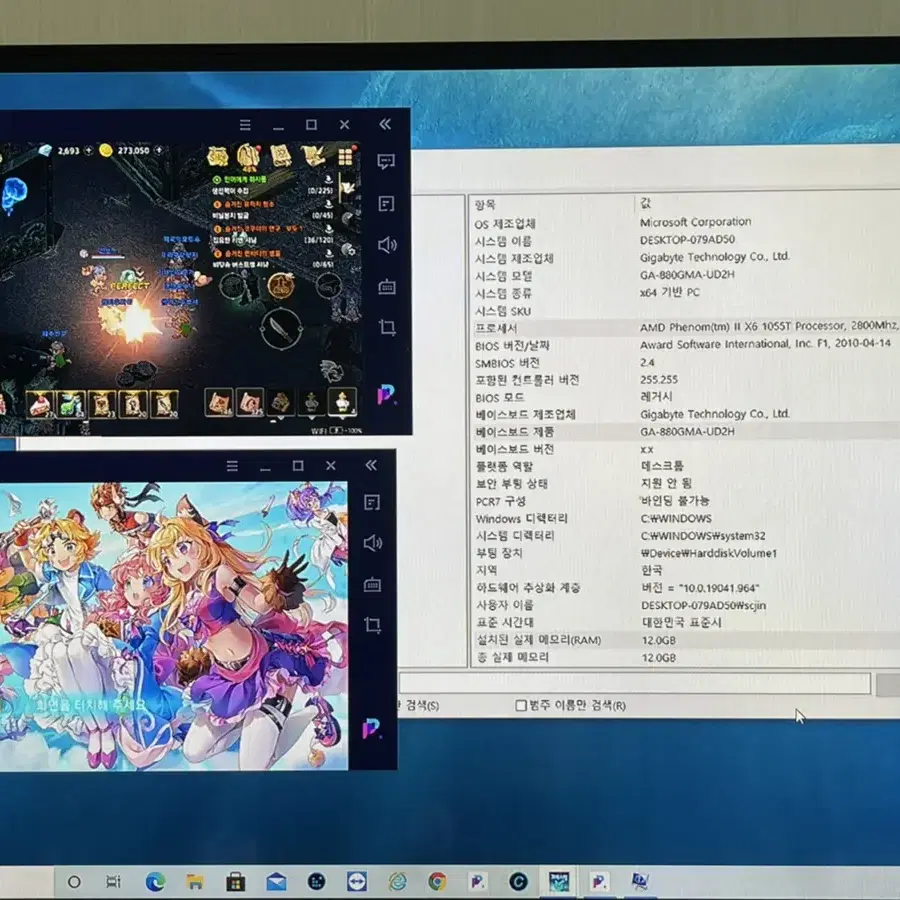Open Task View on the taskbar
Viewport: 900px width, 900px height.
coord(114,881)
